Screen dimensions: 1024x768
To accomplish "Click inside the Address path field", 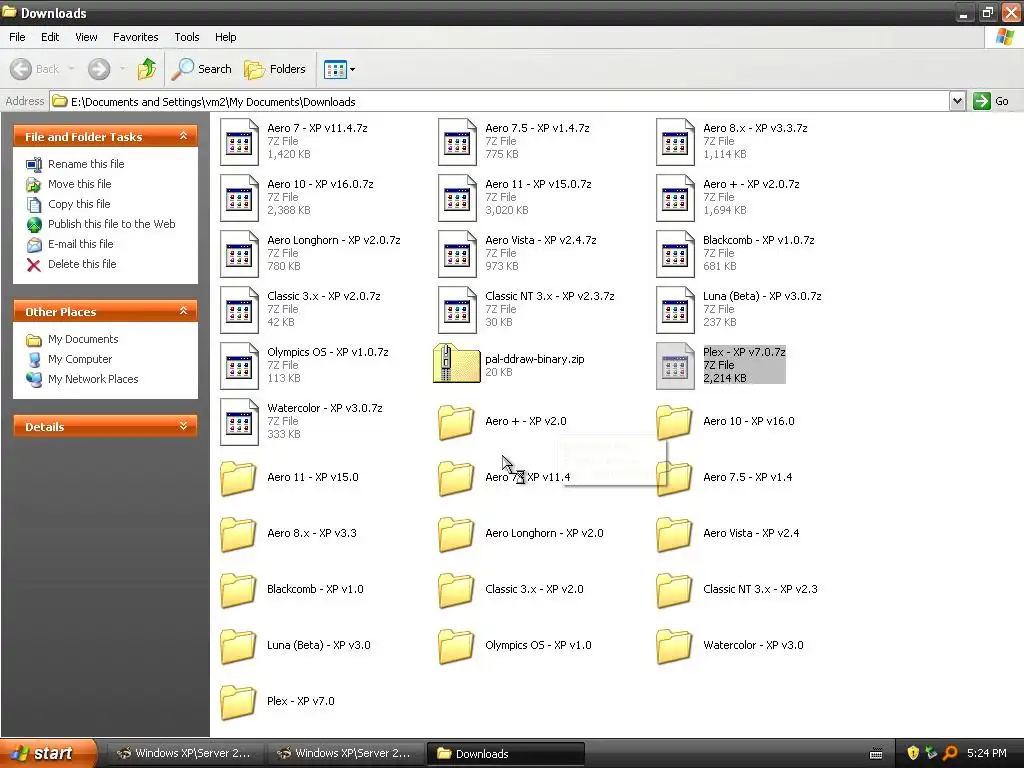I will click(500, 101).
